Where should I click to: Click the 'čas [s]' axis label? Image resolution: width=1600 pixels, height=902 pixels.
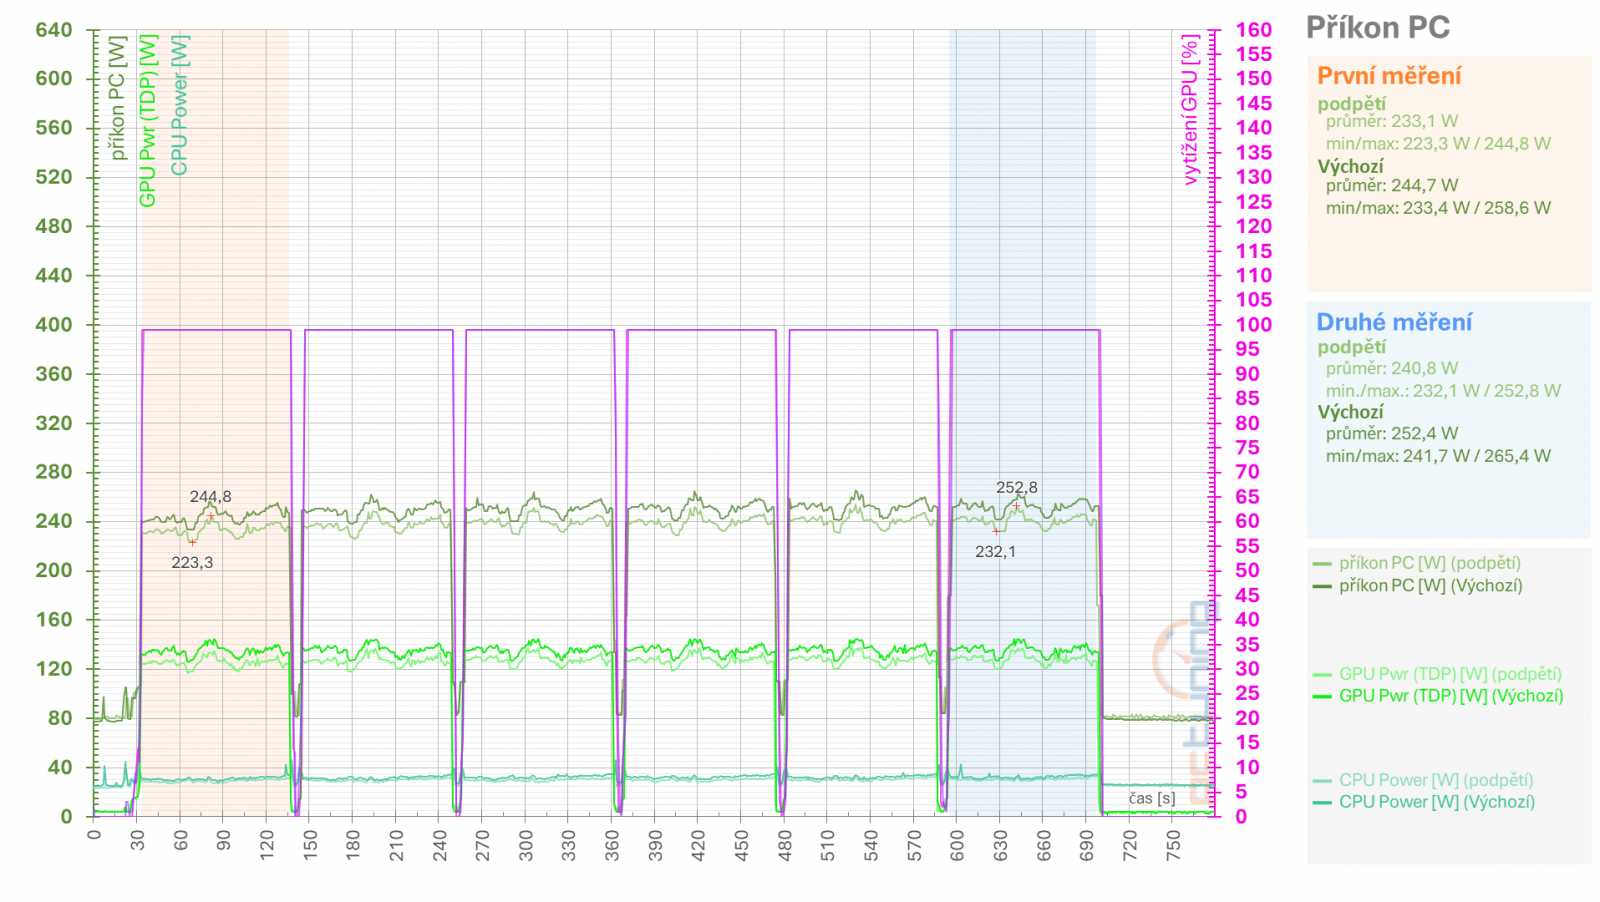point(1152,798)
